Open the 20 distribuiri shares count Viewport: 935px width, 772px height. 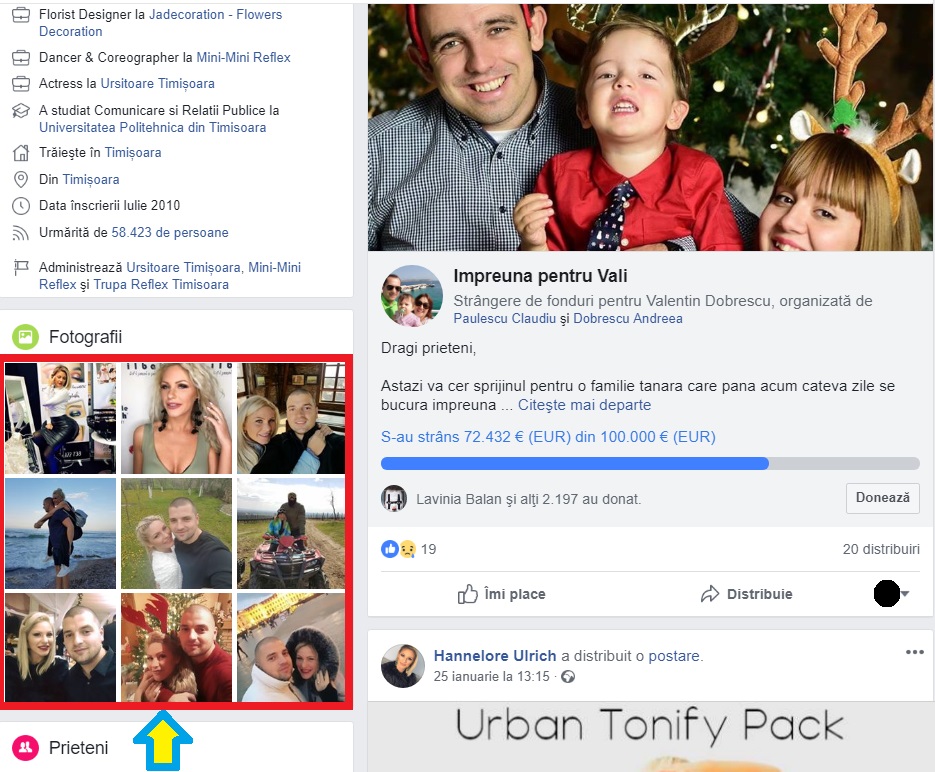coord(881,549)
